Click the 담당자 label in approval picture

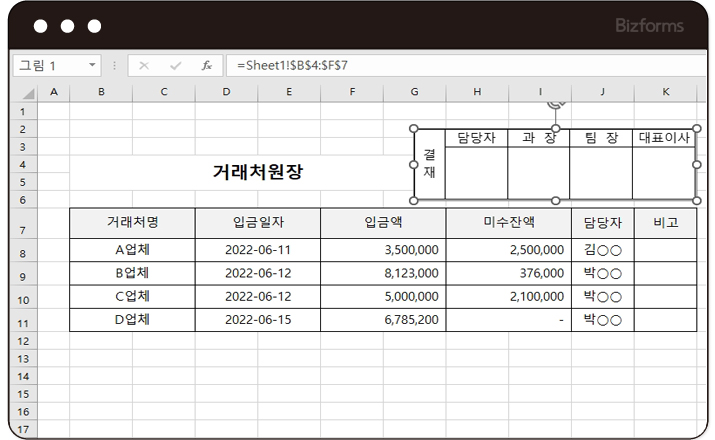(477, 138)
